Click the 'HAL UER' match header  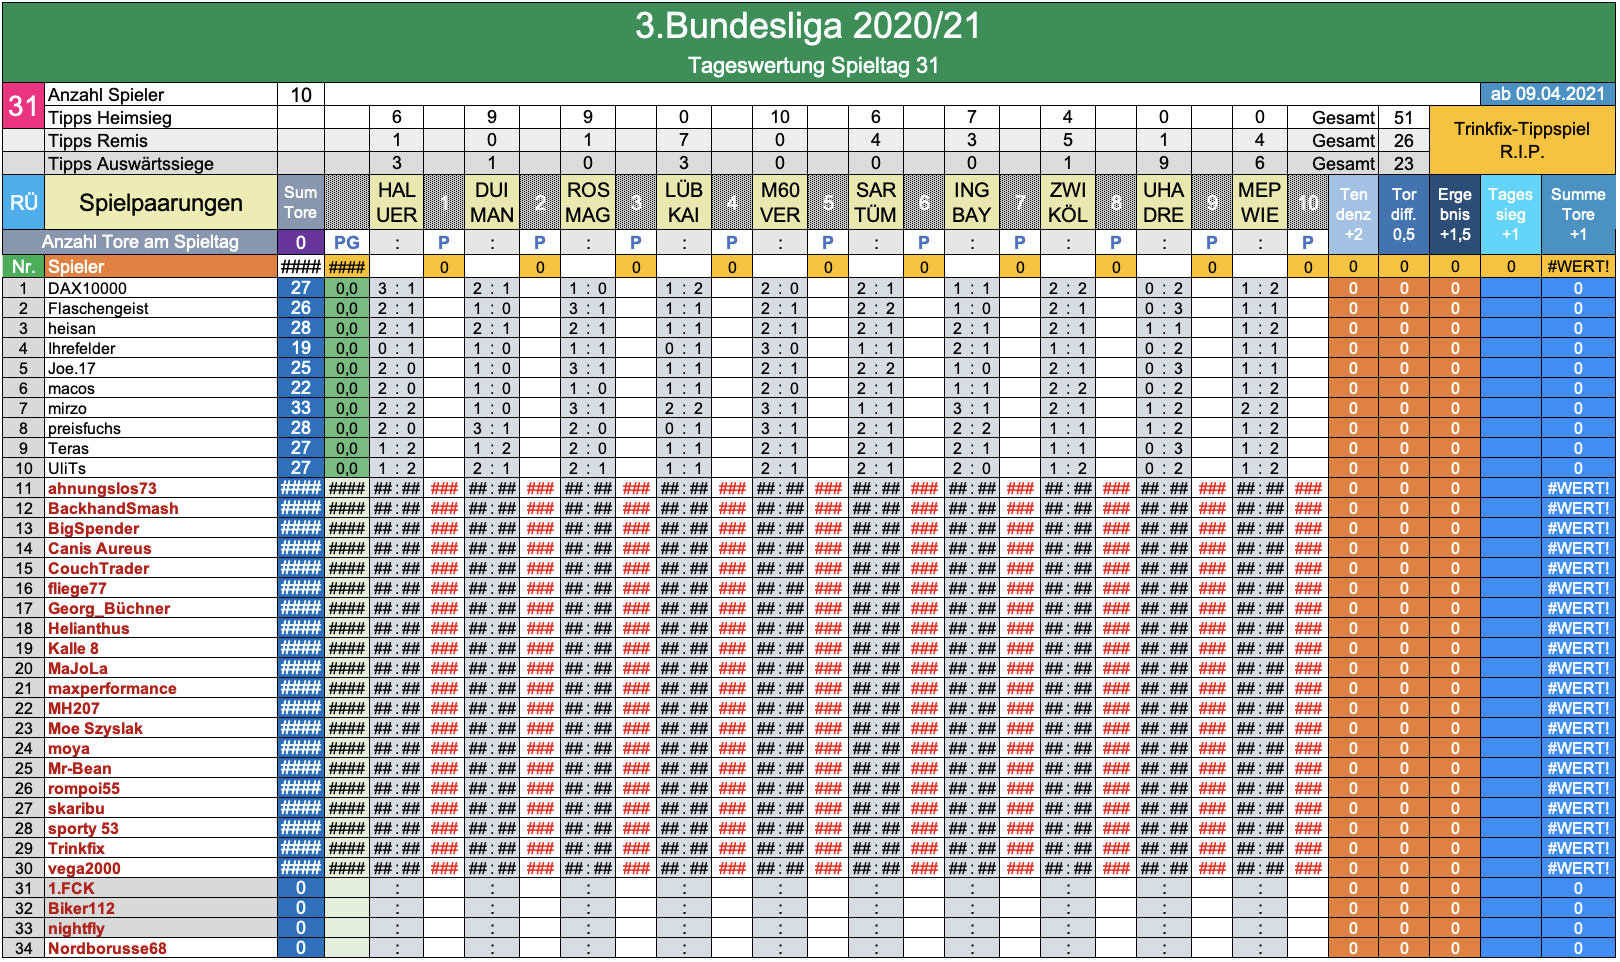click(x=396, y=203)
